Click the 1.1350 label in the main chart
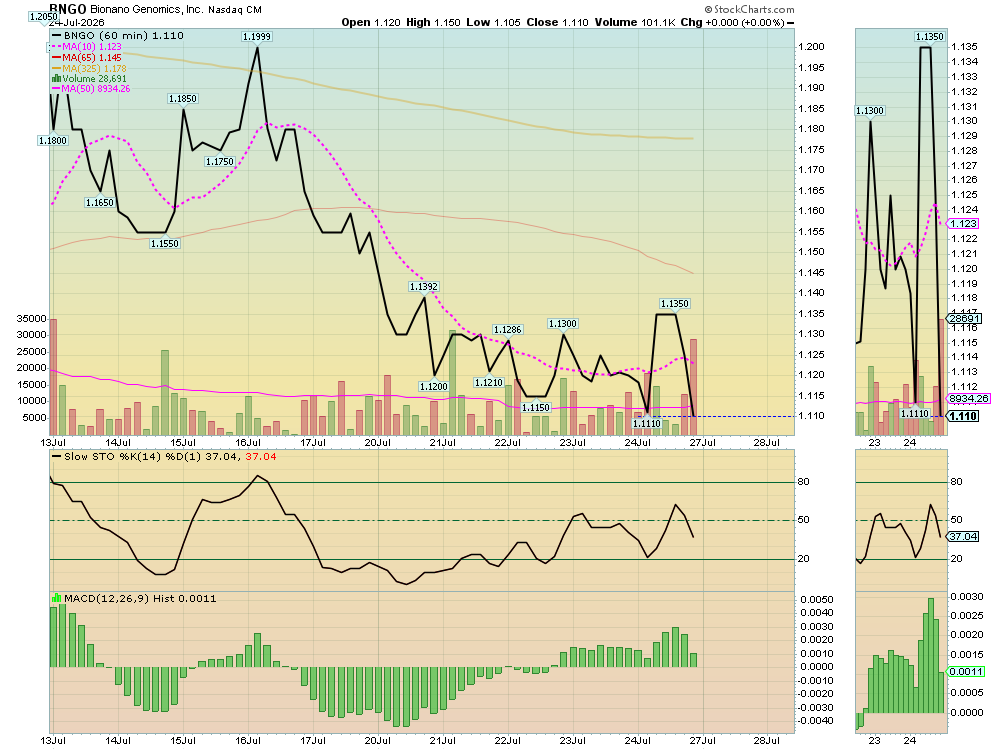 [675, 304]
